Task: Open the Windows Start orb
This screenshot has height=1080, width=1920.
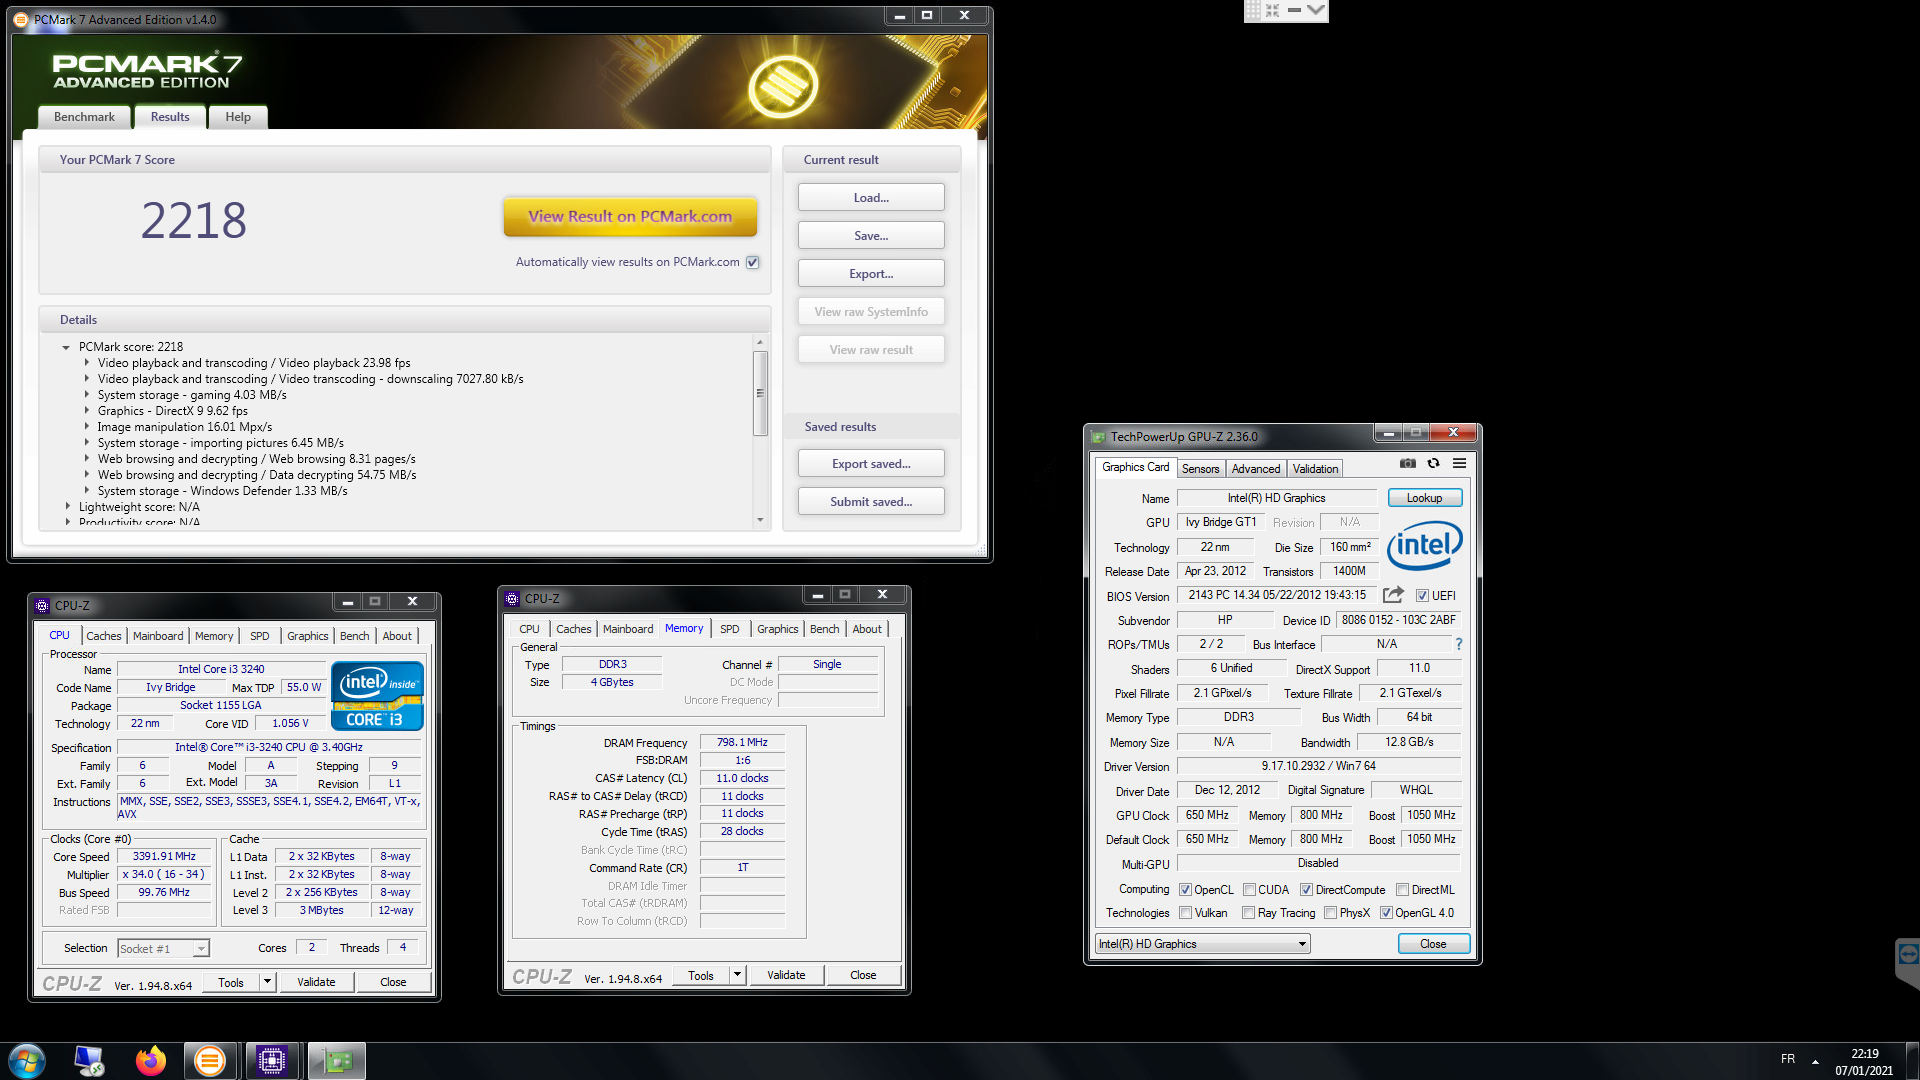Action: coord(27,1060)
